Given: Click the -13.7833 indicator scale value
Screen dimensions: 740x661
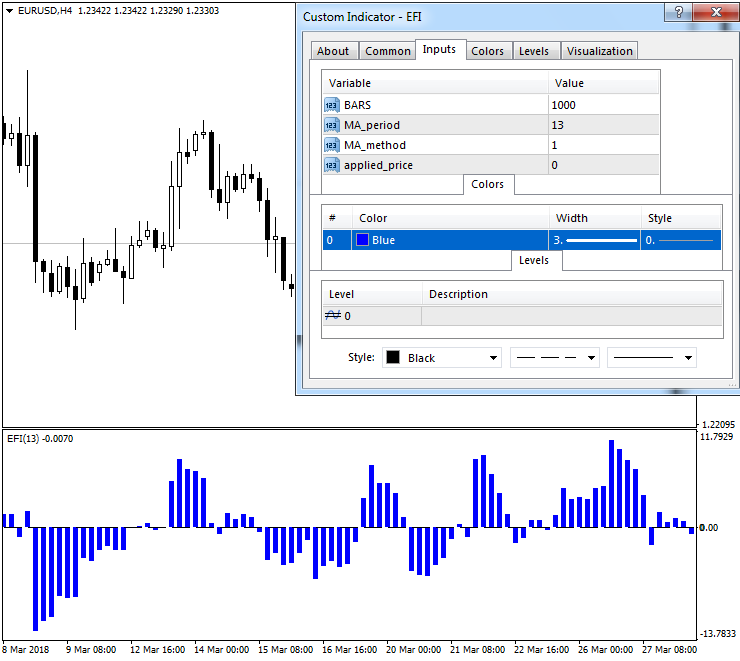Looking at the screenshot, I should pos(717,633).
